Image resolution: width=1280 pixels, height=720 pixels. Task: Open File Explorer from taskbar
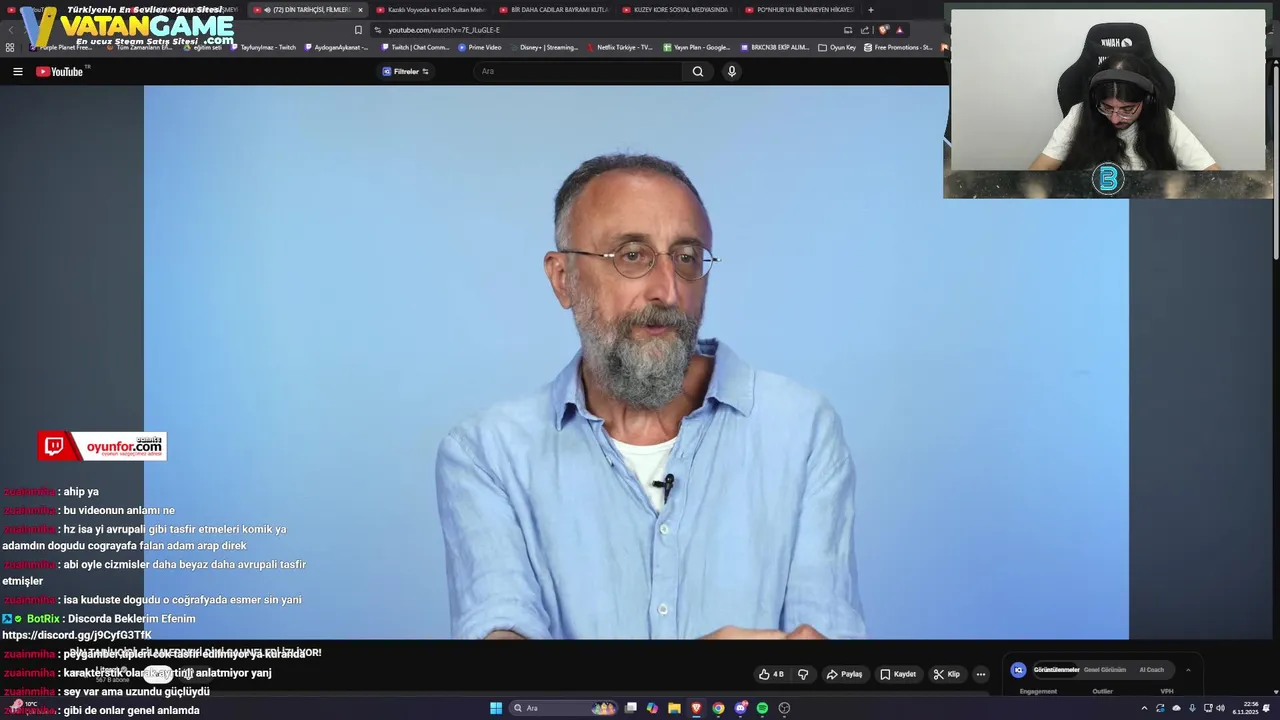pos(674,708)
